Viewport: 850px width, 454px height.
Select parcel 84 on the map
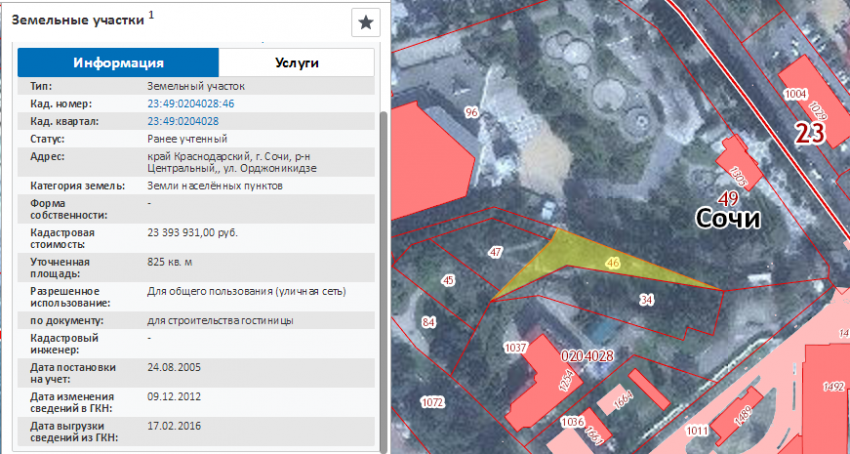point(429,321)
